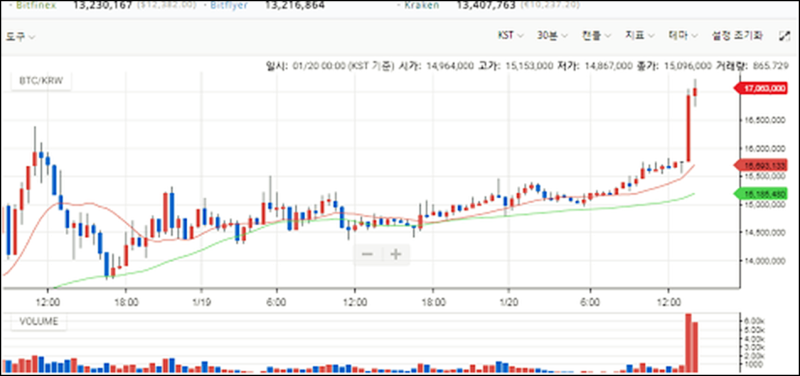Change the 30분 interval dropdown
The image size is (800, 376).
coord(553,35)
